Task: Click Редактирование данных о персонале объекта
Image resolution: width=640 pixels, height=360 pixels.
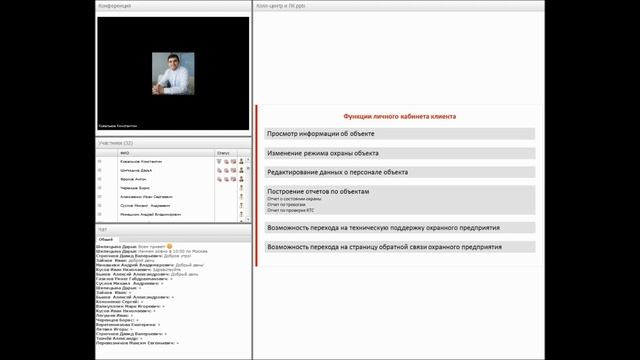Action: [x=400, y=172]
